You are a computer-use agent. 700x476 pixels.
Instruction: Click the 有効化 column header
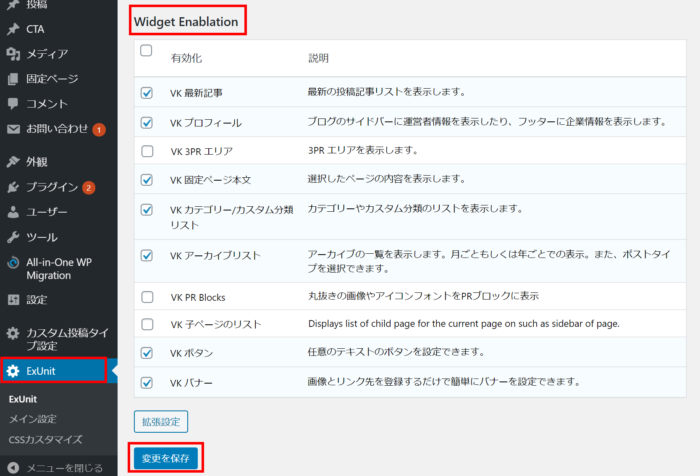point(186,58)
